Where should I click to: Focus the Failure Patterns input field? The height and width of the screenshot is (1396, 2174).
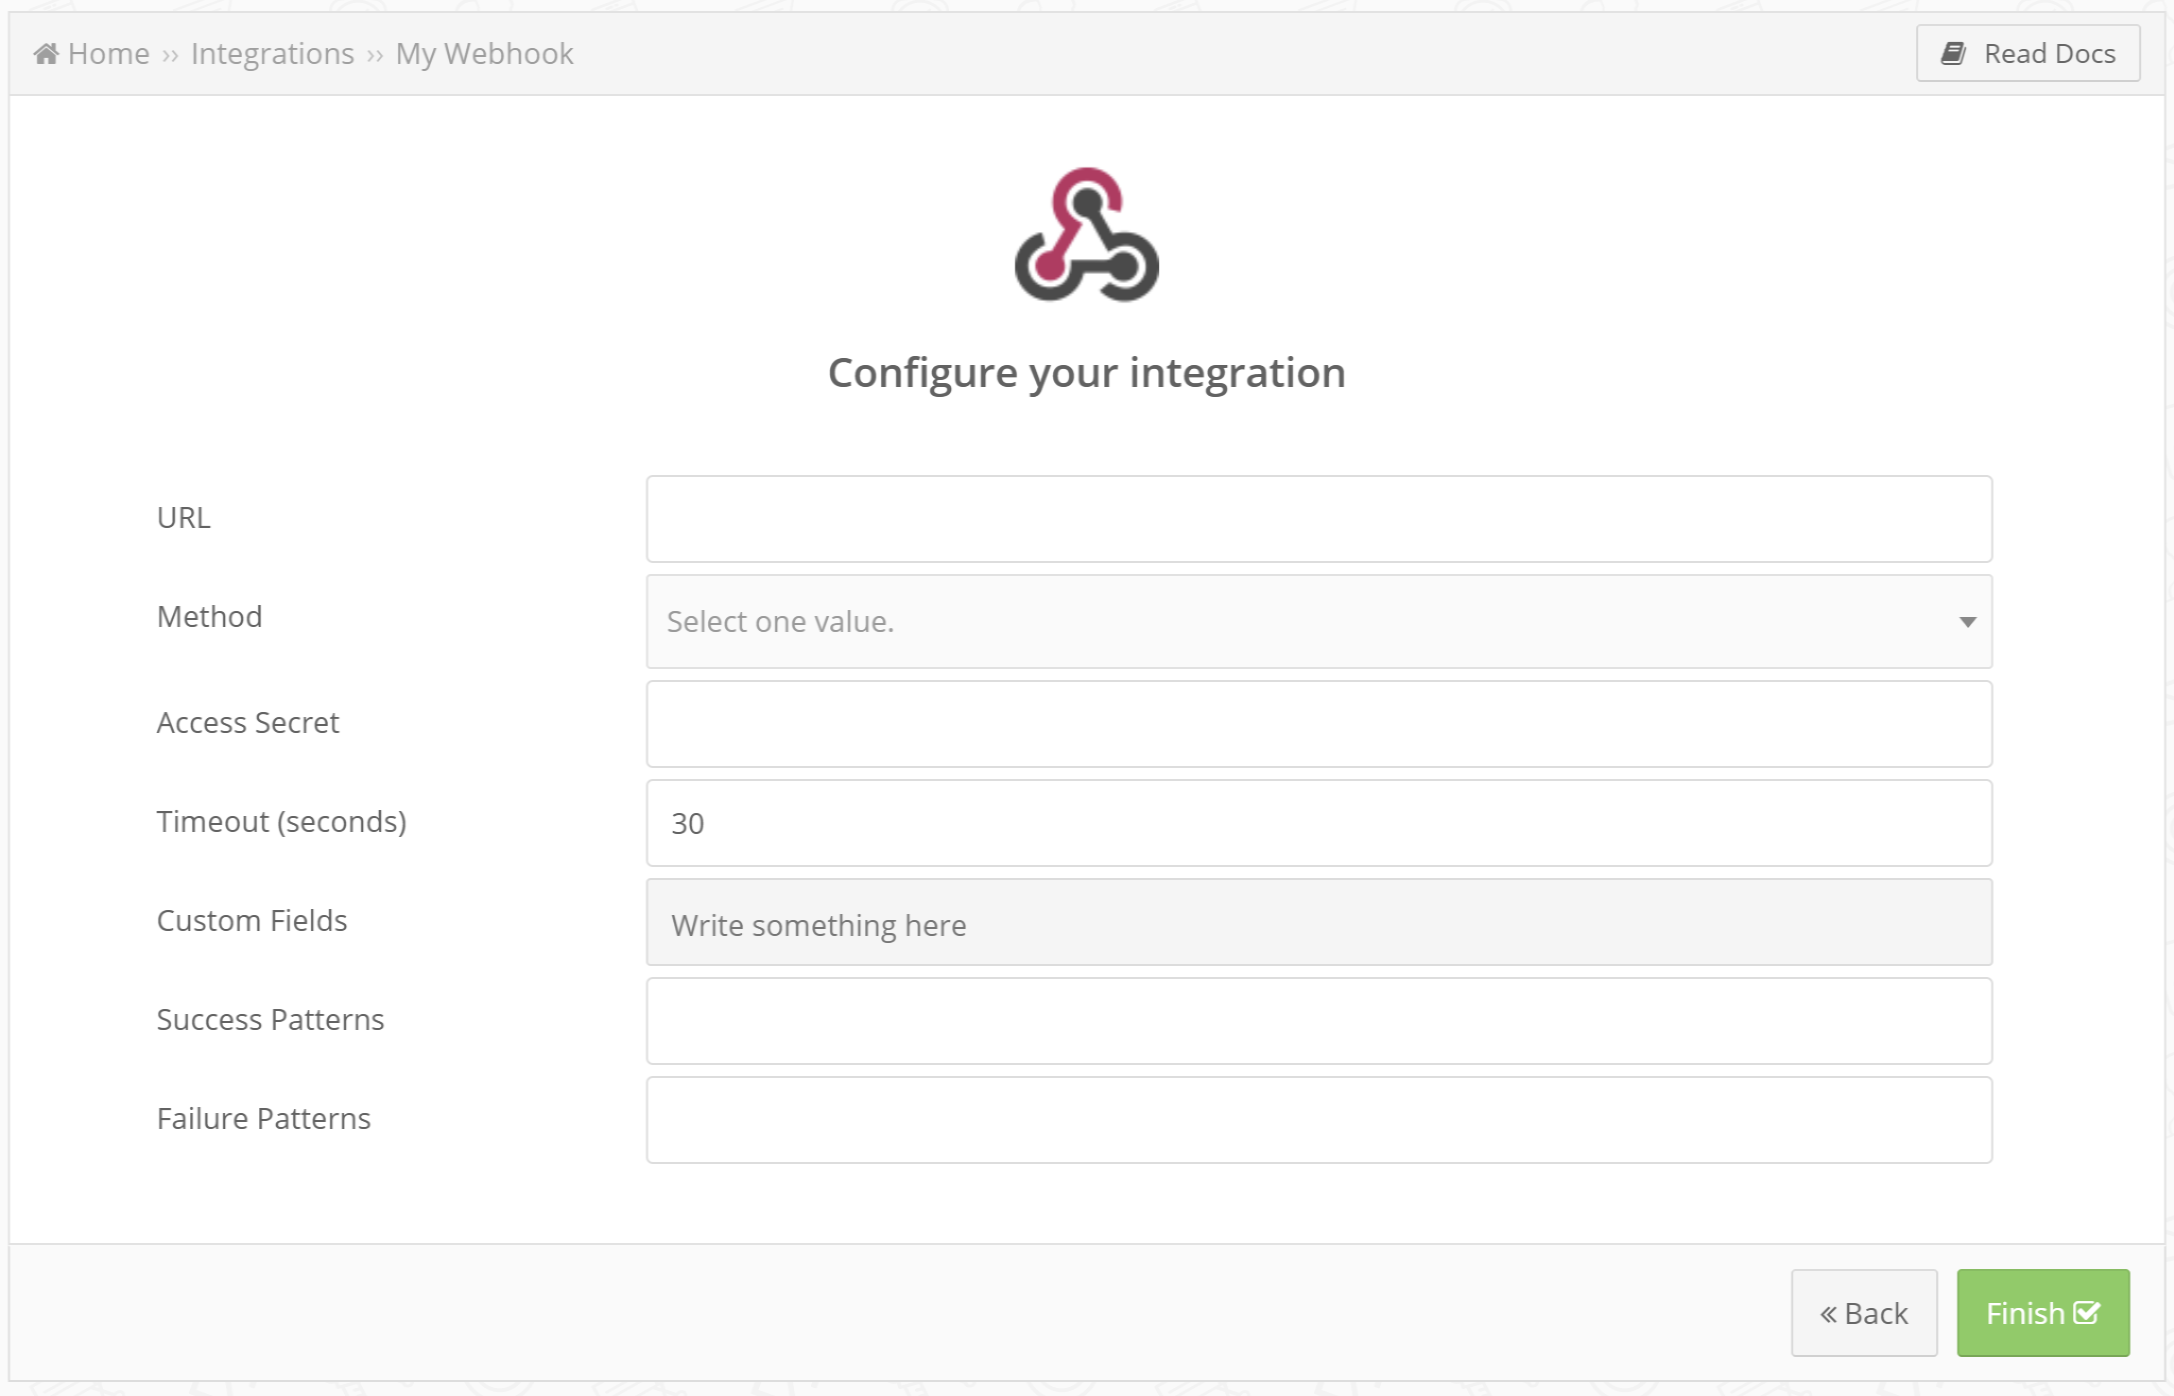[x=1319, y=1120]
